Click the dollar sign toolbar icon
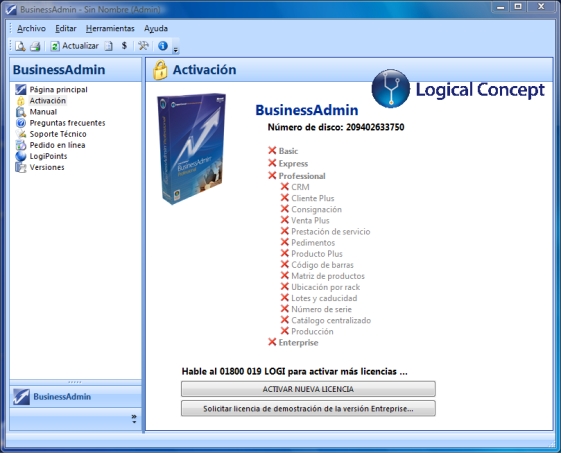 (x=124, y=46)
